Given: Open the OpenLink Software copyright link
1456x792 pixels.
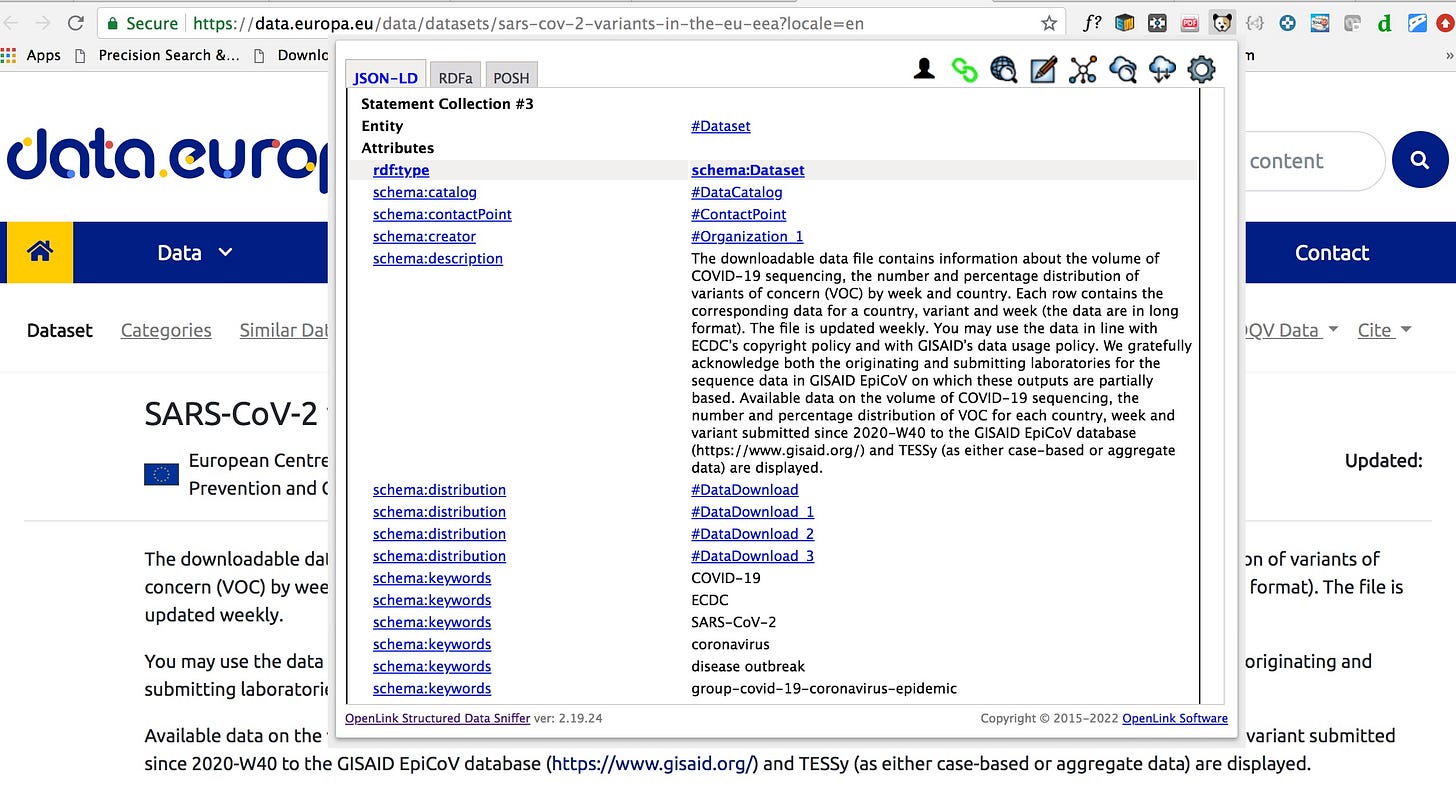Looking at the screenshot, I should pyautogui.click(x=1174, y=718).
